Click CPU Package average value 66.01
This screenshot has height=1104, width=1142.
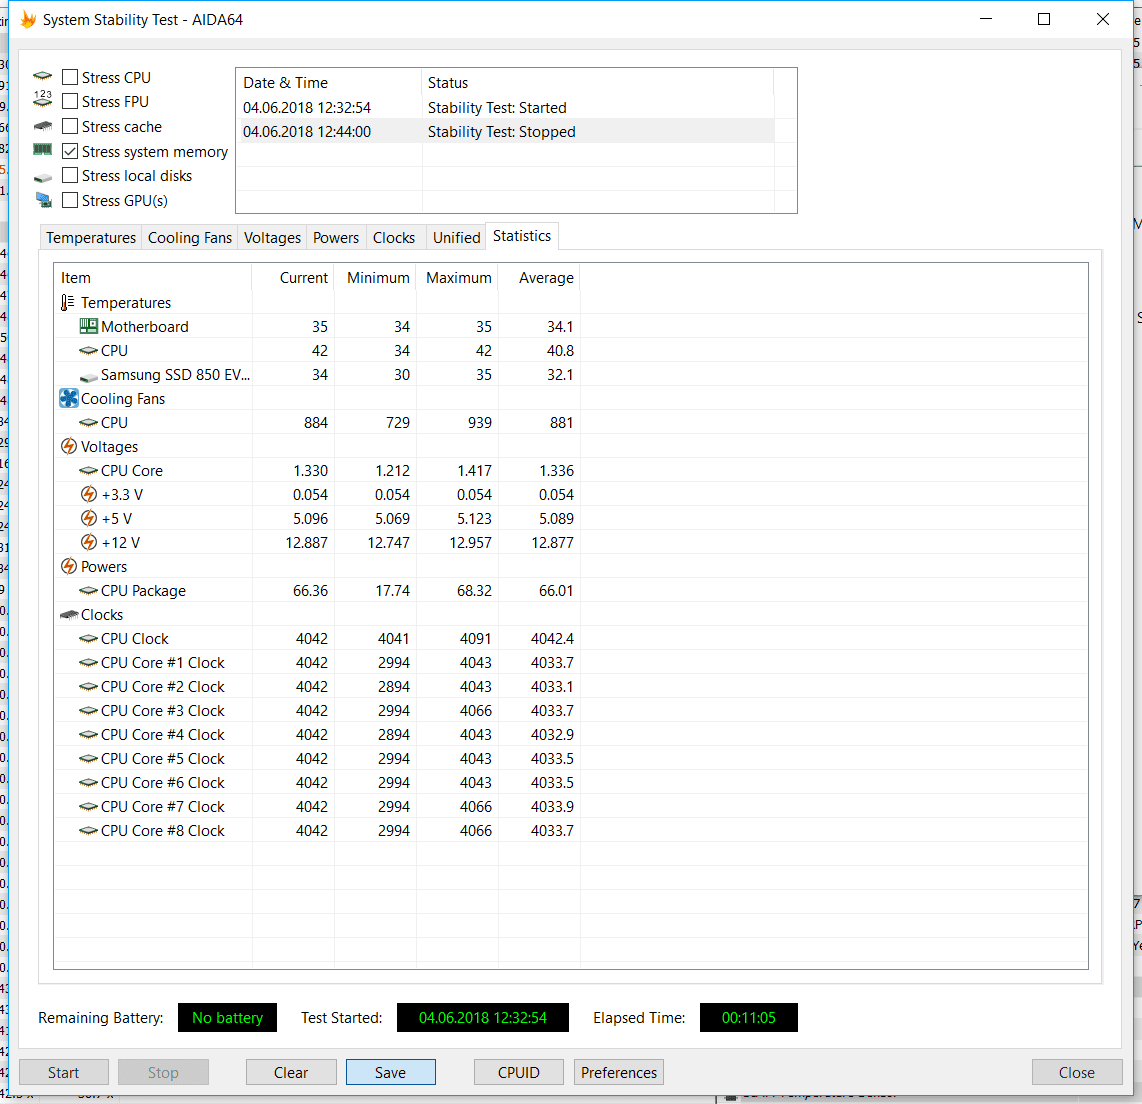[x=556, y=591]
